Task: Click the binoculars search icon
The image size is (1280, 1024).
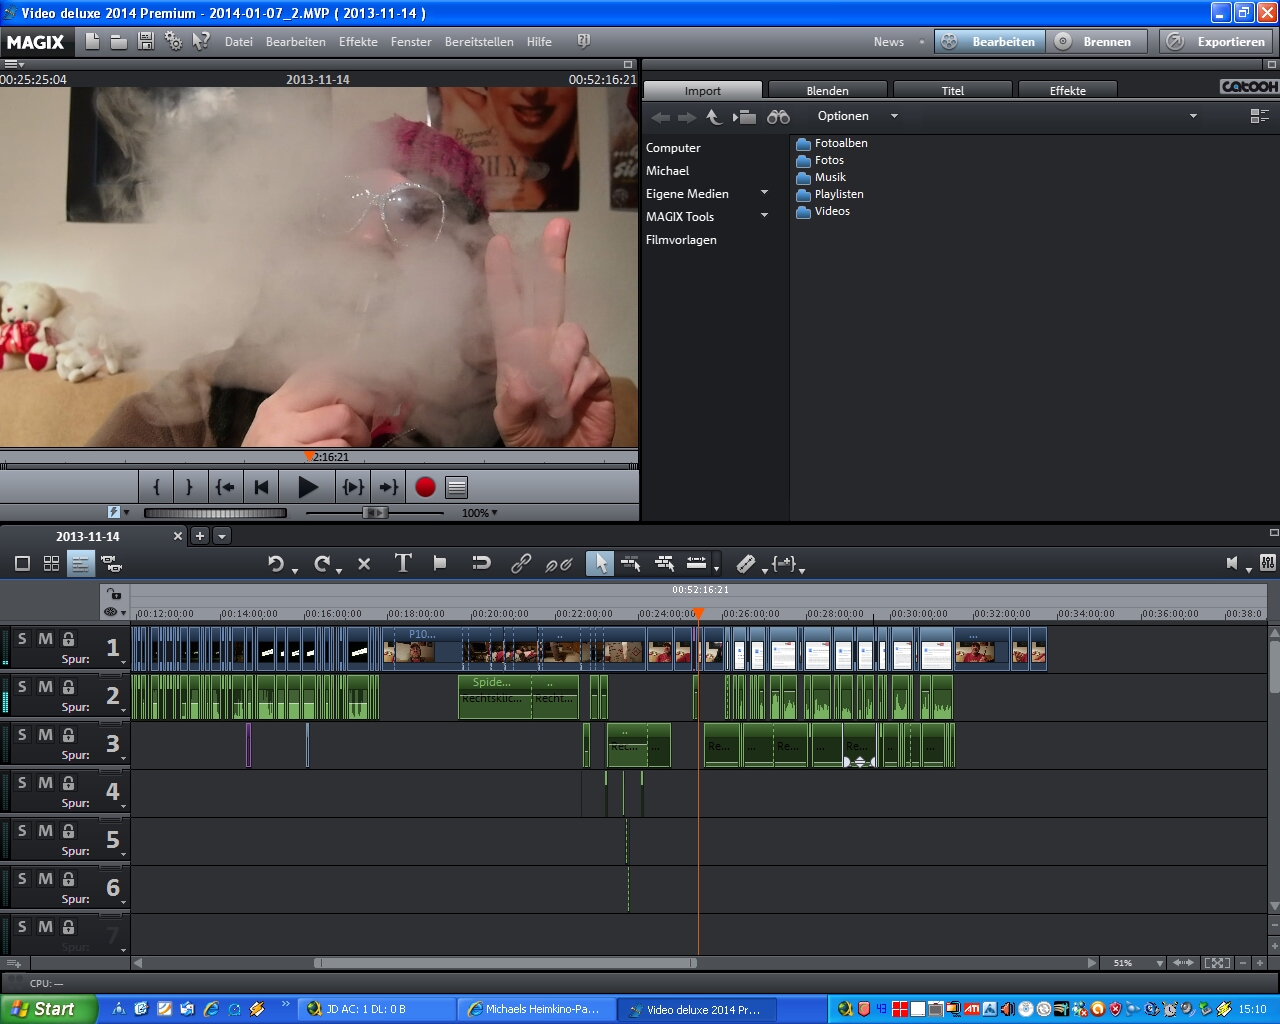Action: click(778, 117)
